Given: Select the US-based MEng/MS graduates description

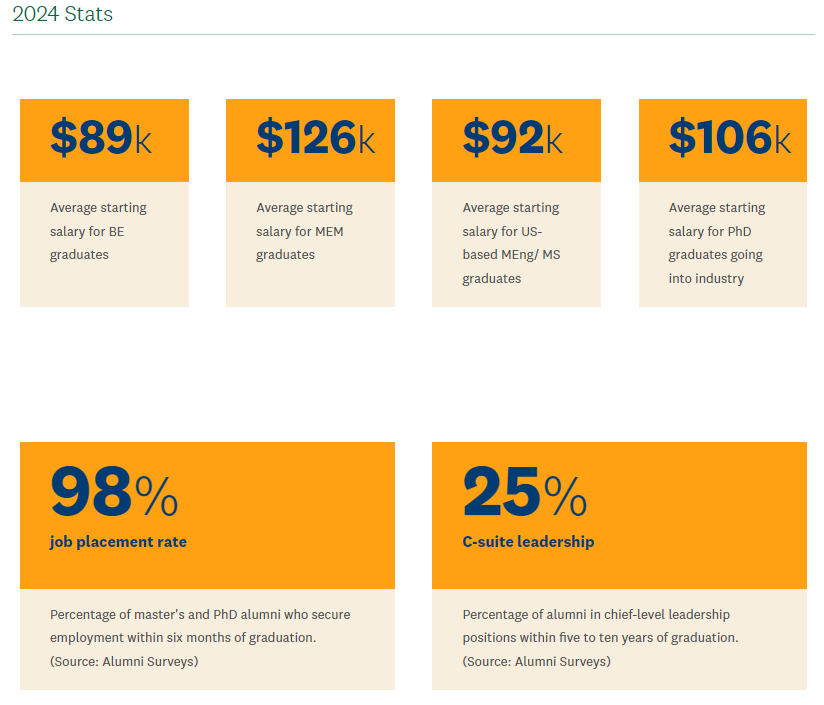Looking at the screenshot, I should tap(511, 243).
